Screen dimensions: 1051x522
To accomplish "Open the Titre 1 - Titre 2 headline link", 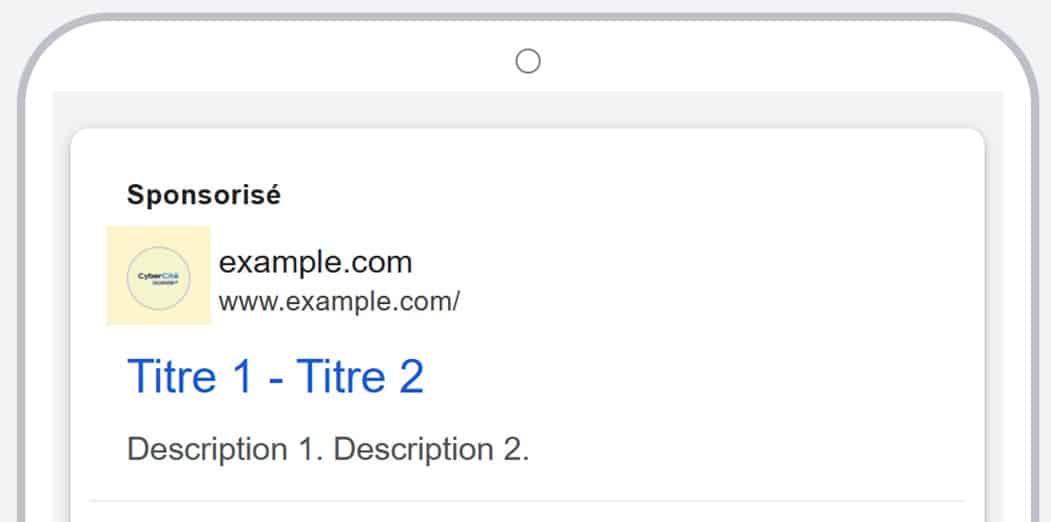I will (275, 377).
